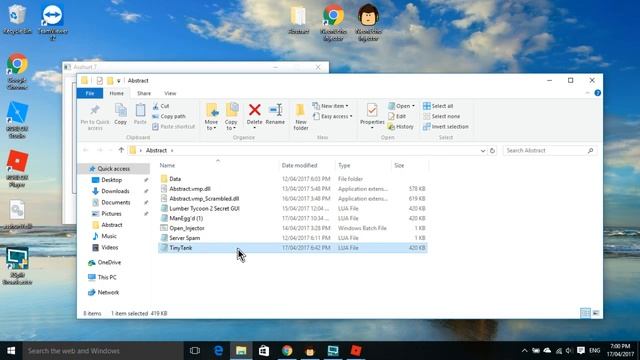Expand Easy access dropdown

coord(333,116)
